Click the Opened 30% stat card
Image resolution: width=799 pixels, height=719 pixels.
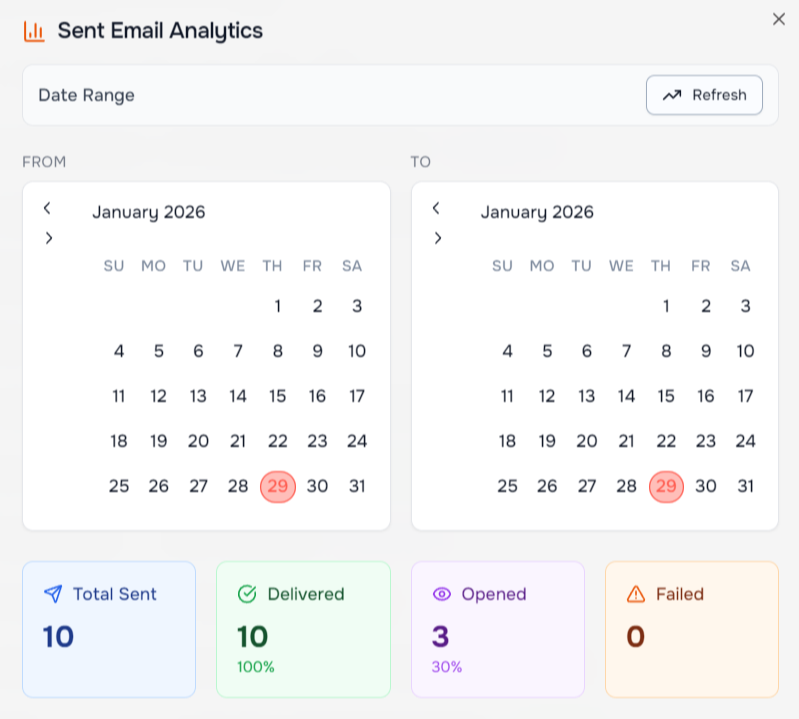click(x=497, y=629)
